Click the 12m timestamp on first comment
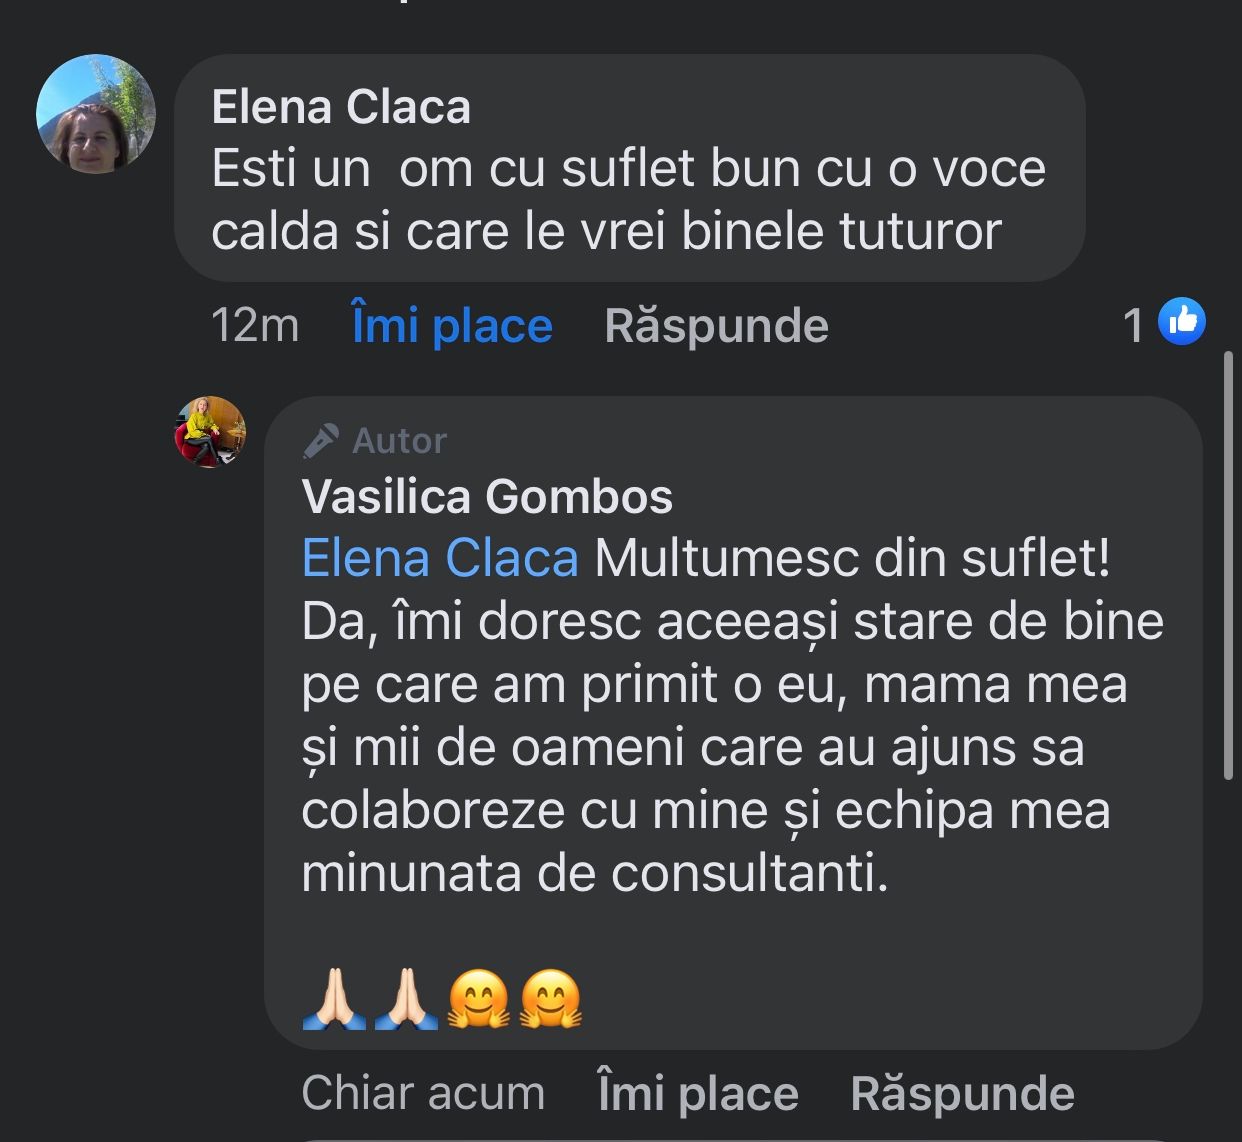This screenshot has width=1242, height=1142. pyautogui.click(x=255, y=326)
